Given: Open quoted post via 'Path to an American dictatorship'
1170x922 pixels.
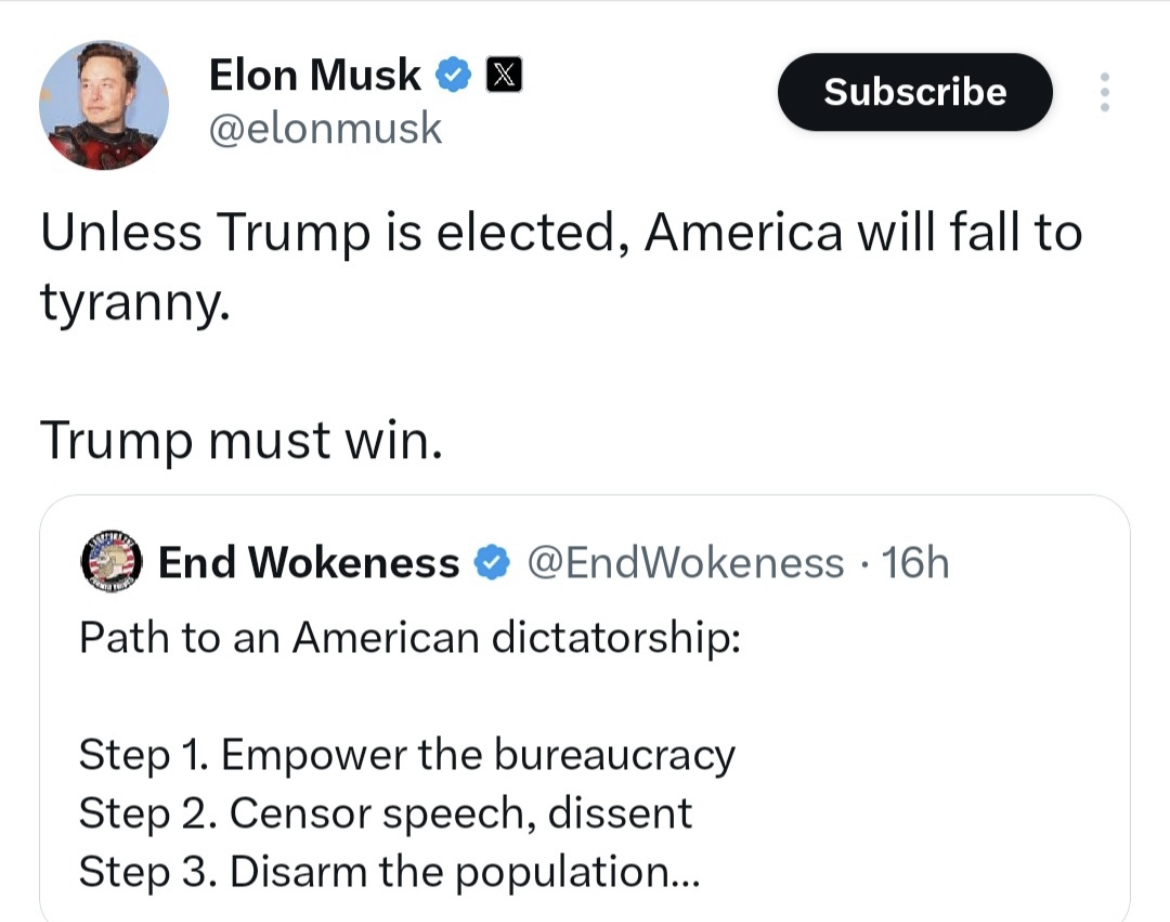Looking at the screenshot, I should pos(410,637).
